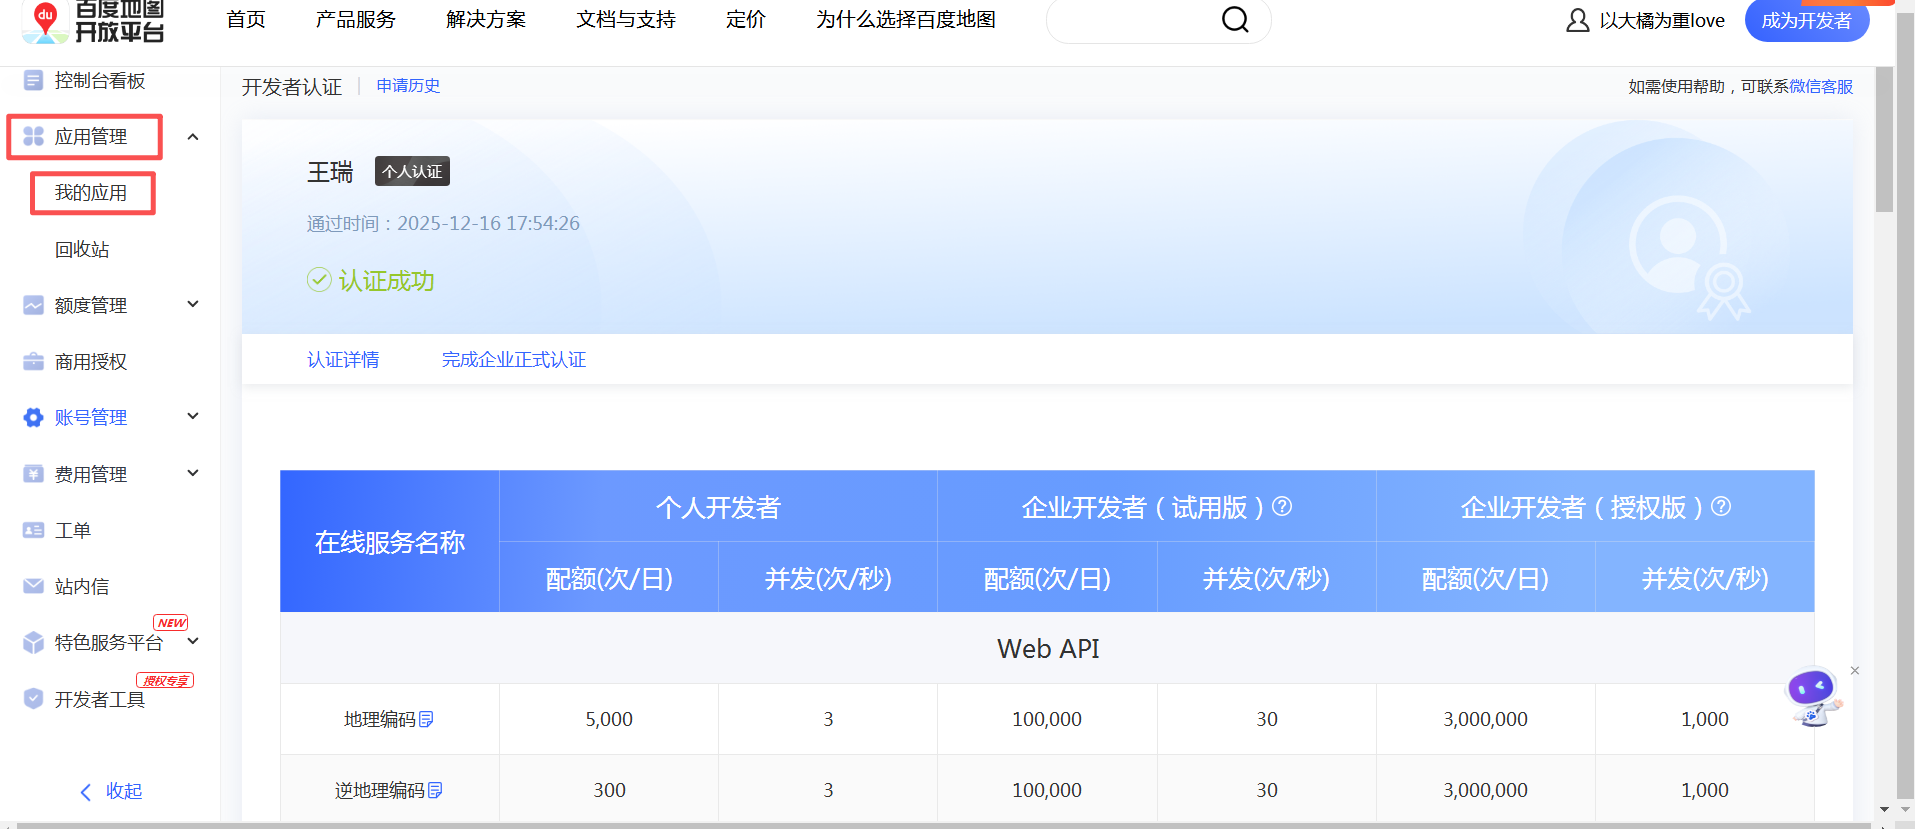Click help icon beside 企业开发者 (授权版)
Screen dimensions: 1915x829
tap(1721, 507)
